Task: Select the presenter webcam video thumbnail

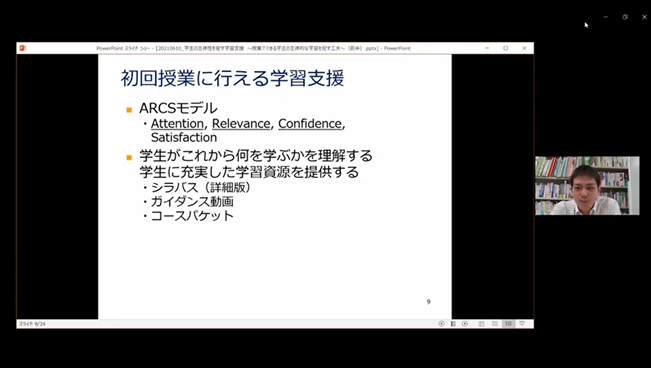Action: tap(587, 186)
